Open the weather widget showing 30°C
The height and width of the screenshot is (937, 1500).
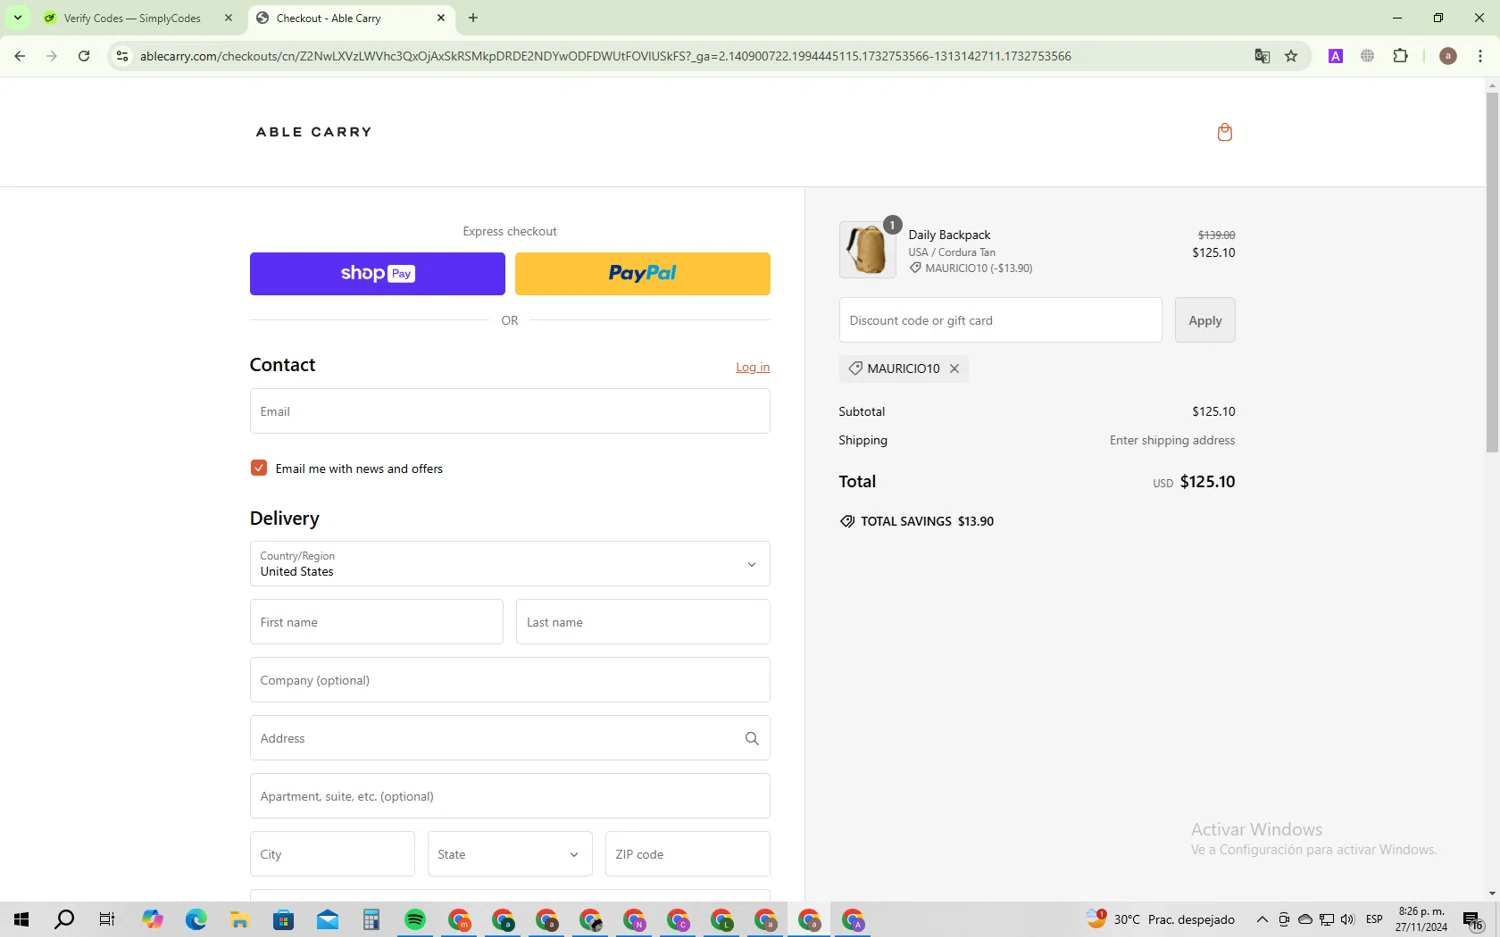[x=1160, y=919]
